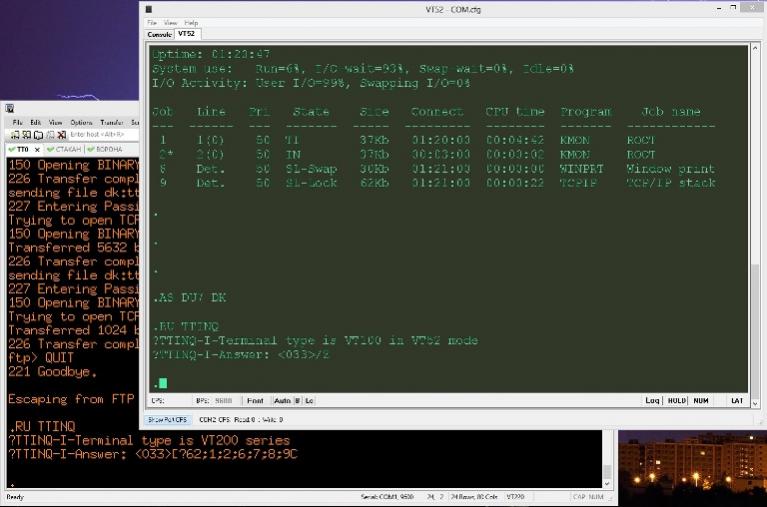Click the Show Port CPS button
The width and height of the screenshot is (767, 507).
click(x=171, y=419)
